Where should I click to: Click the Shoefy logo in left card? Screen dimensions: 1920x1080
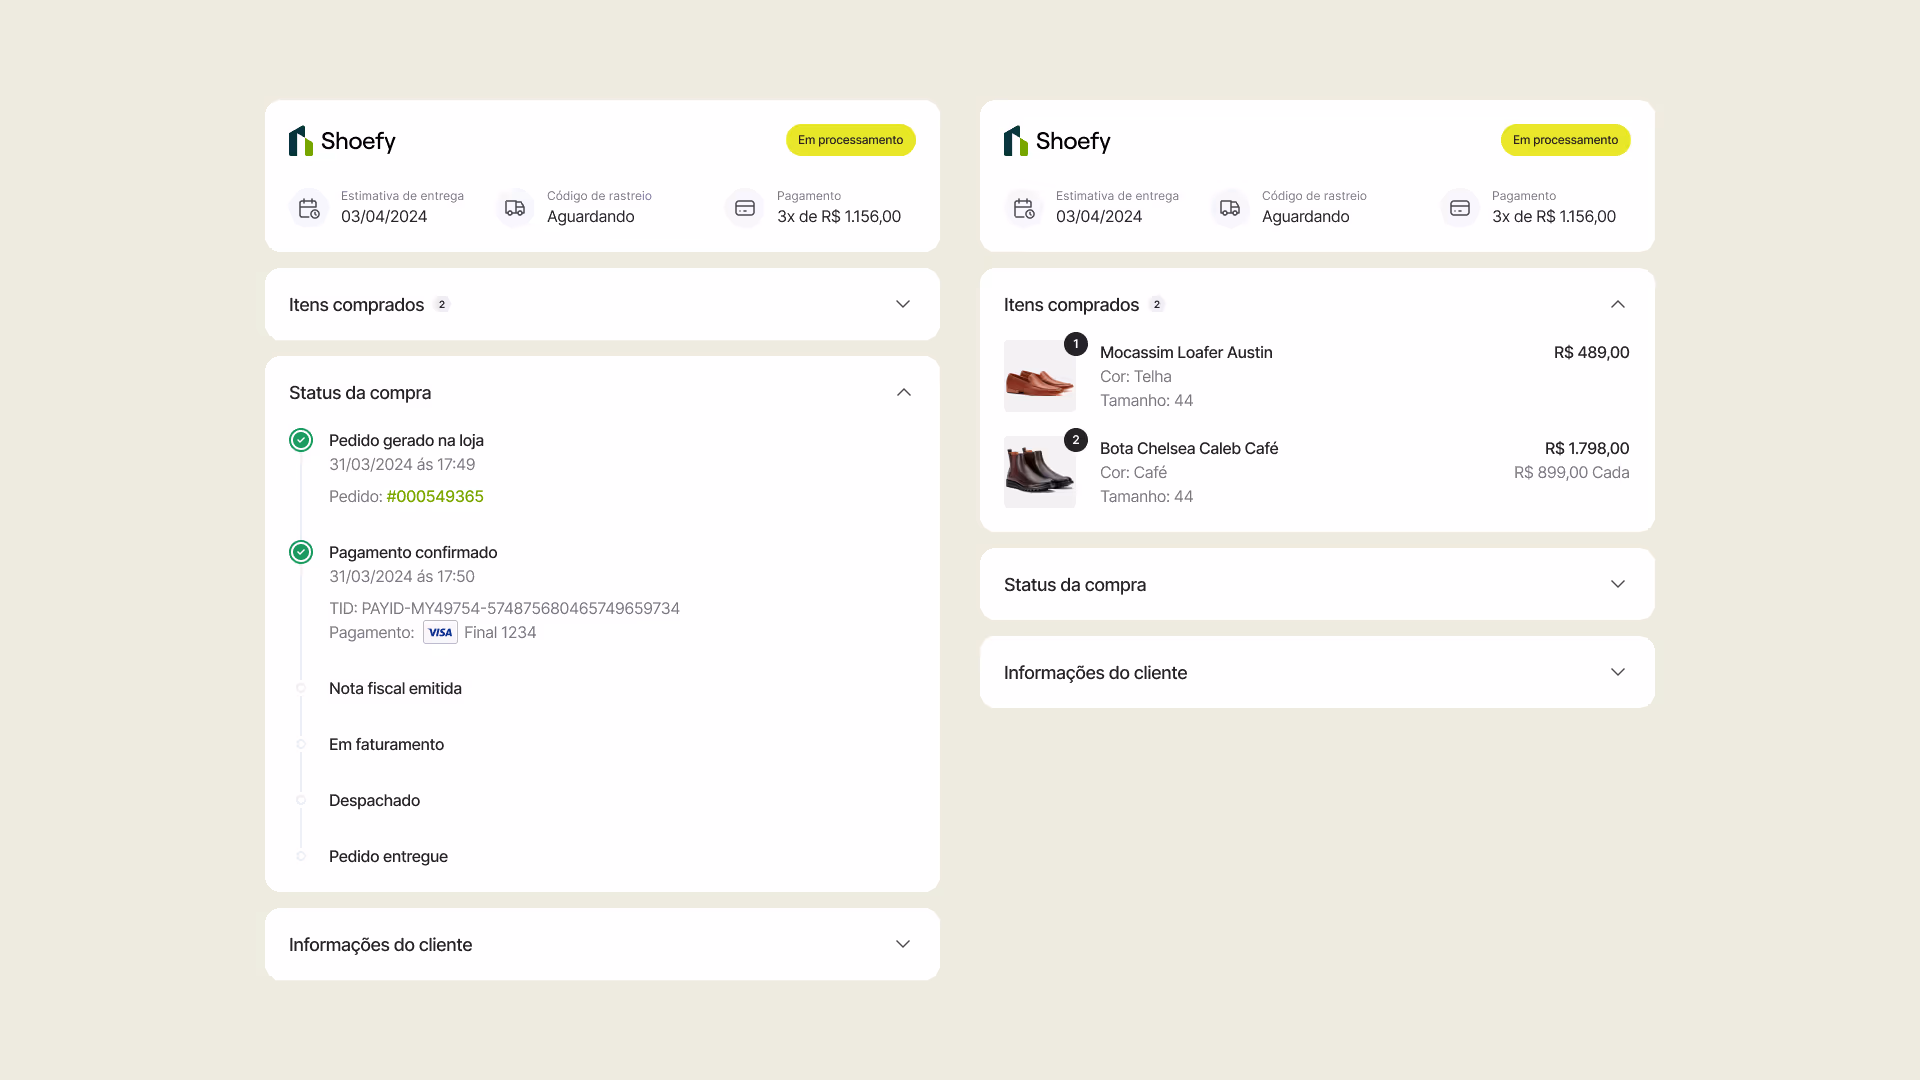[x=342, y=141]
